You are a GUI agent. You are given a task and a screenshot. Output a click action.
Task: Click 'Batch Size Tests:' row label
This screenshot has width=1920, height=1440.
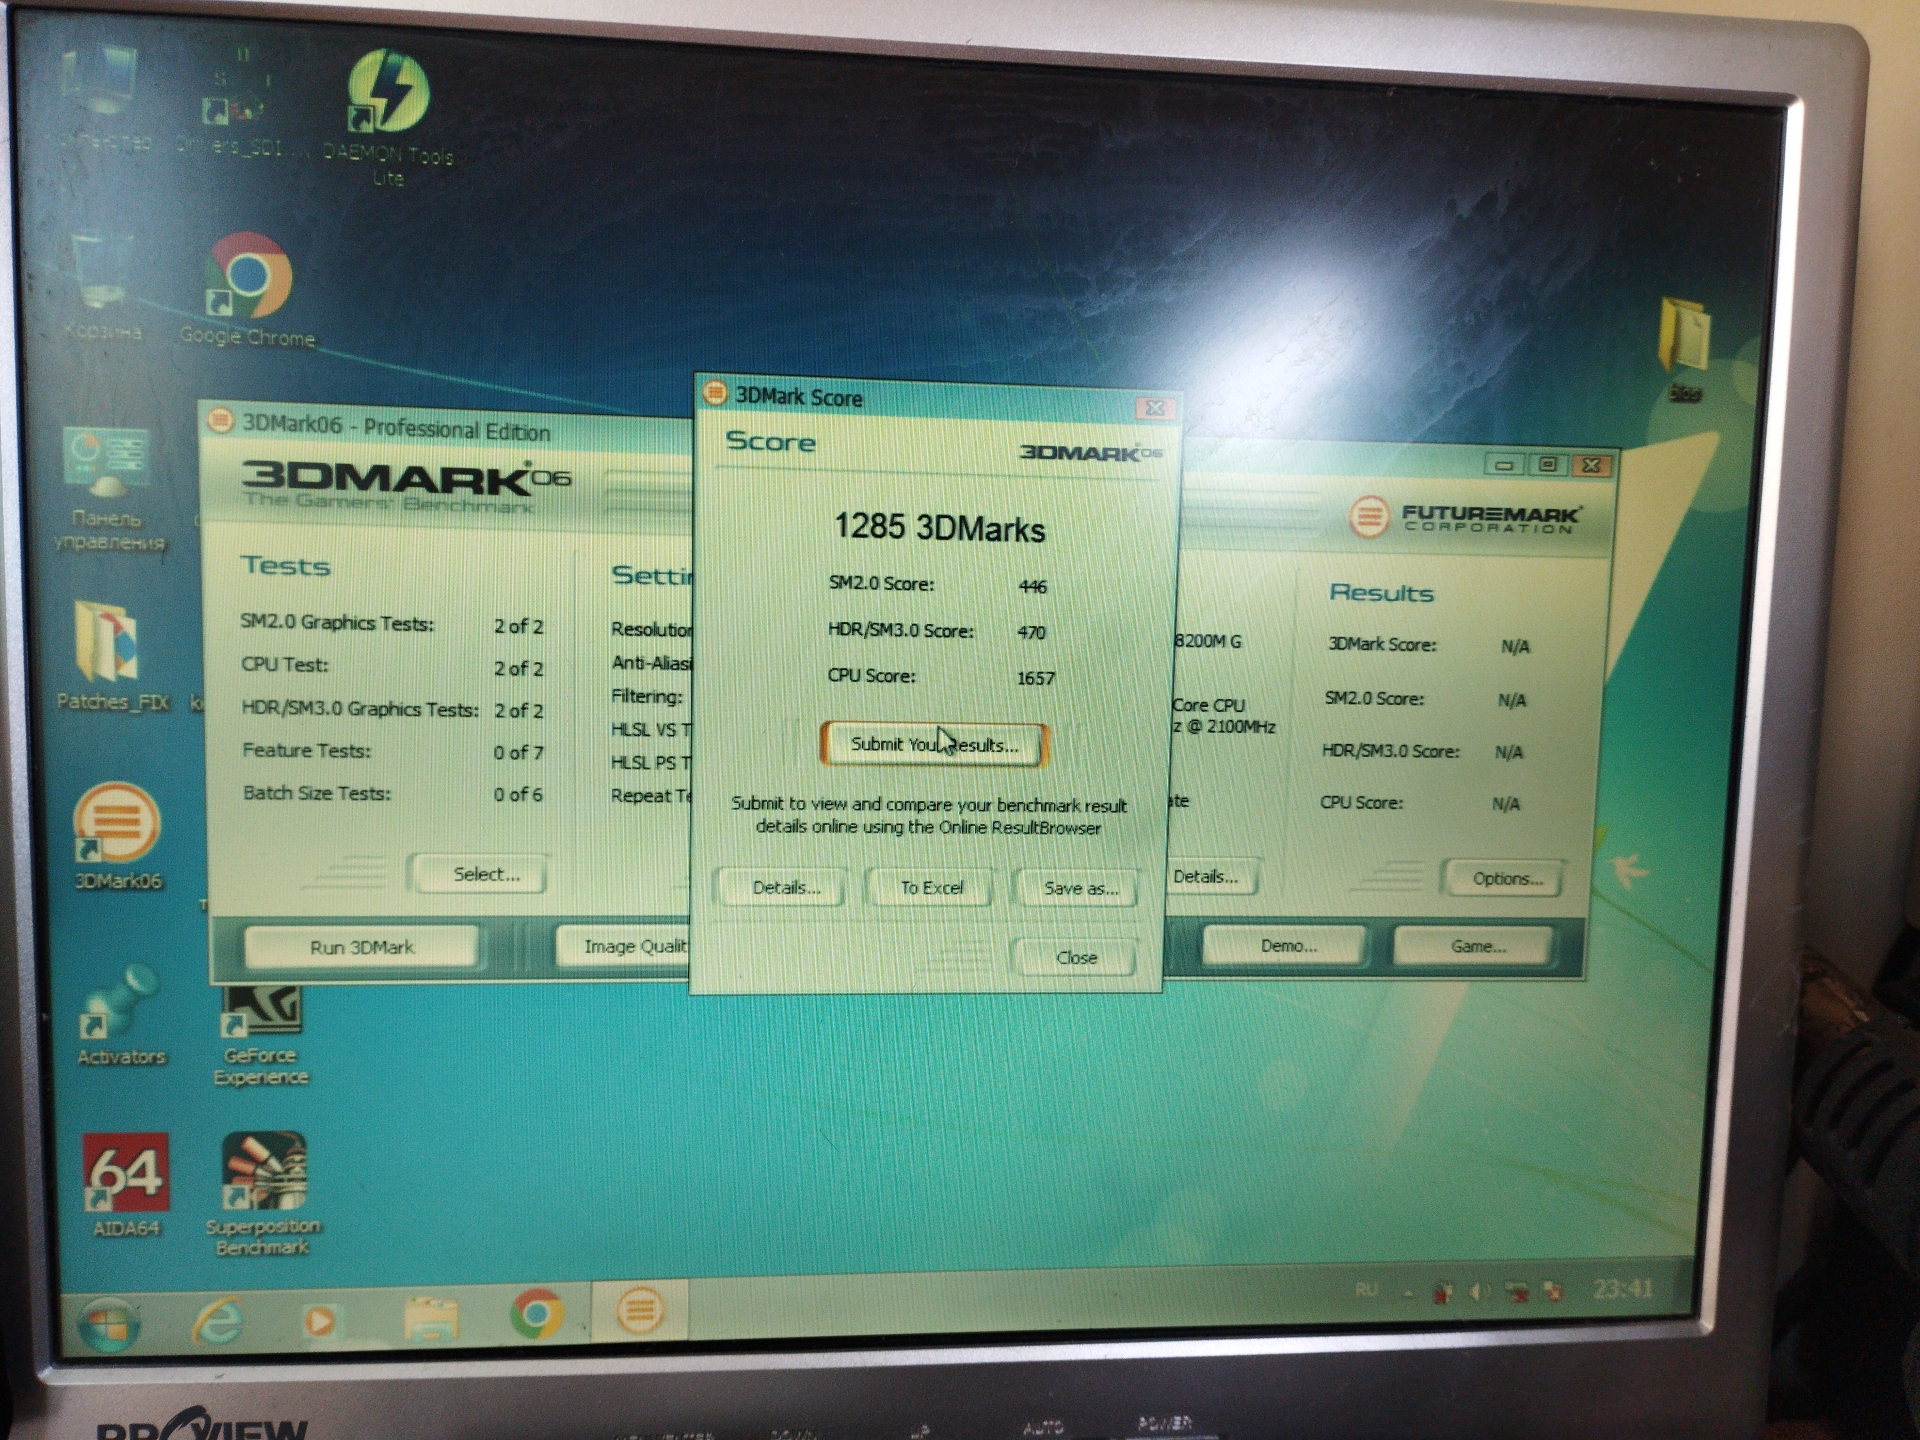pos(316,793)
